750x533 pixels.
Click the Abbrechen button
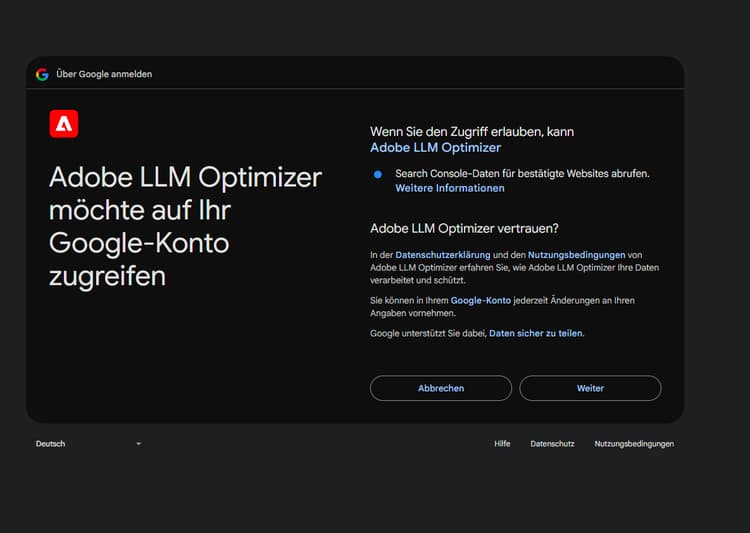pyautogui.click(x=441, y=388)
